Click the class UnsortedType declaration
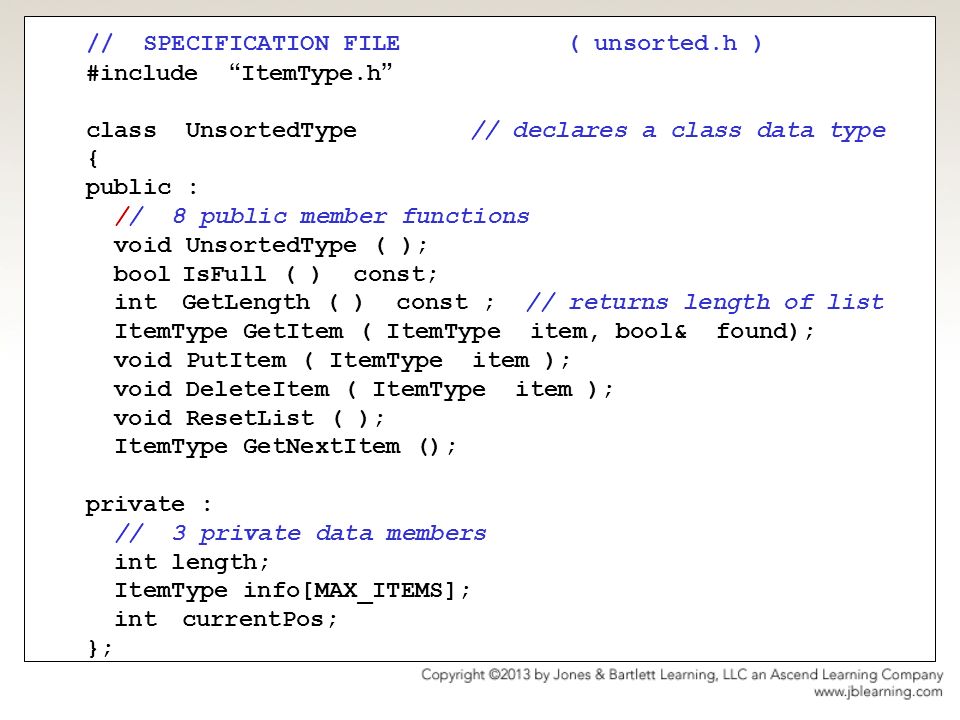Viewport: 960px width, 720px height. [x=222, y=130]
